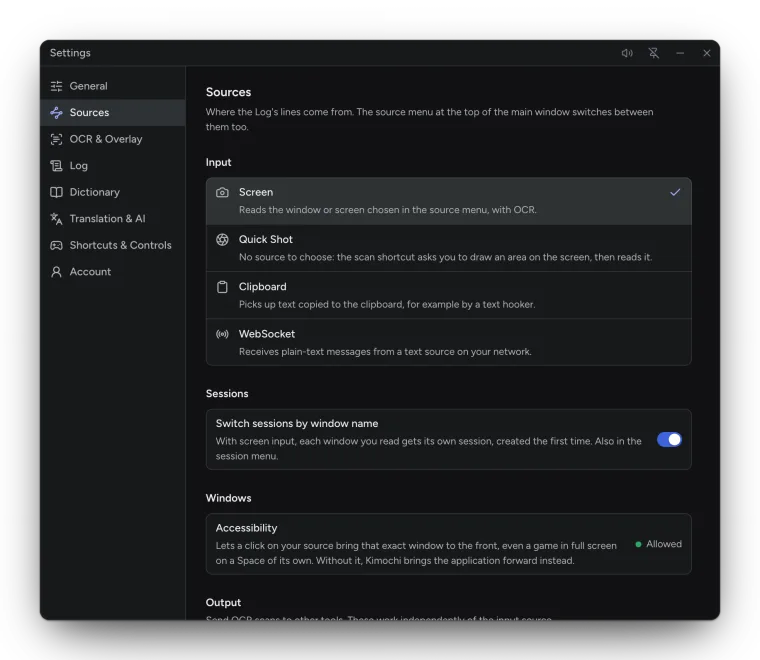Click 'Reads the window or screen chosen' description
Image resolution: width=760 pixels, height=660 pixels.
point(388,210)
